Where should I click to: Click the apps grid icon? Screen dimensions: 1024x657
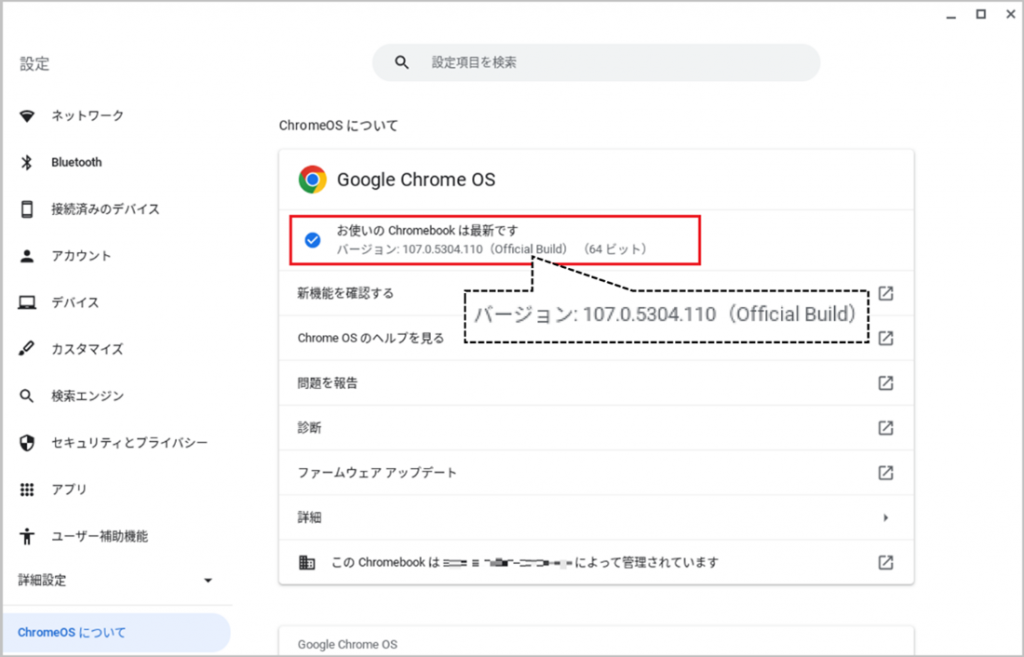(x=28, y=489)
